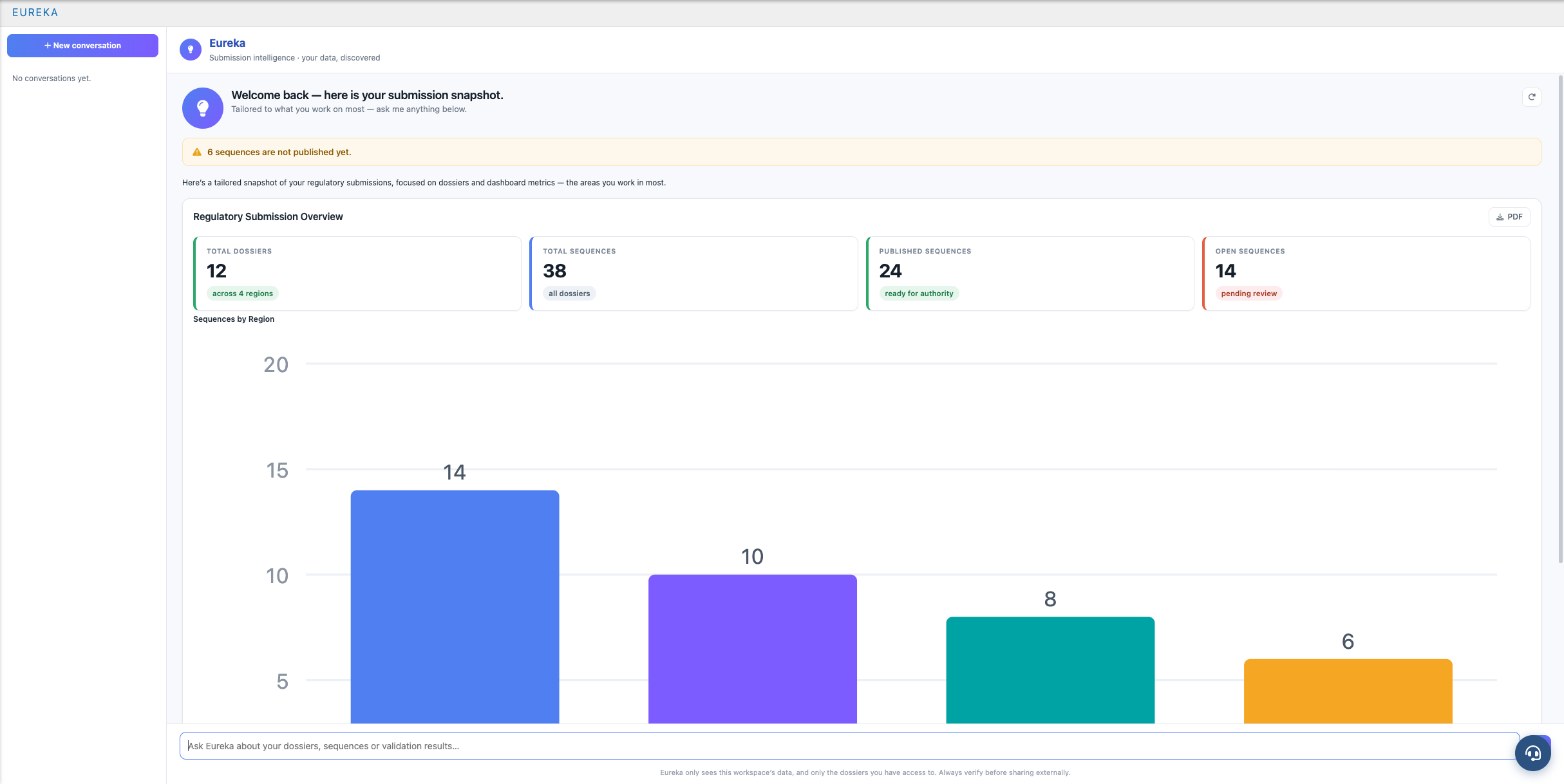Select the purple bar labeled 10
Screen dimensions: 1564x784
(752, 649)
